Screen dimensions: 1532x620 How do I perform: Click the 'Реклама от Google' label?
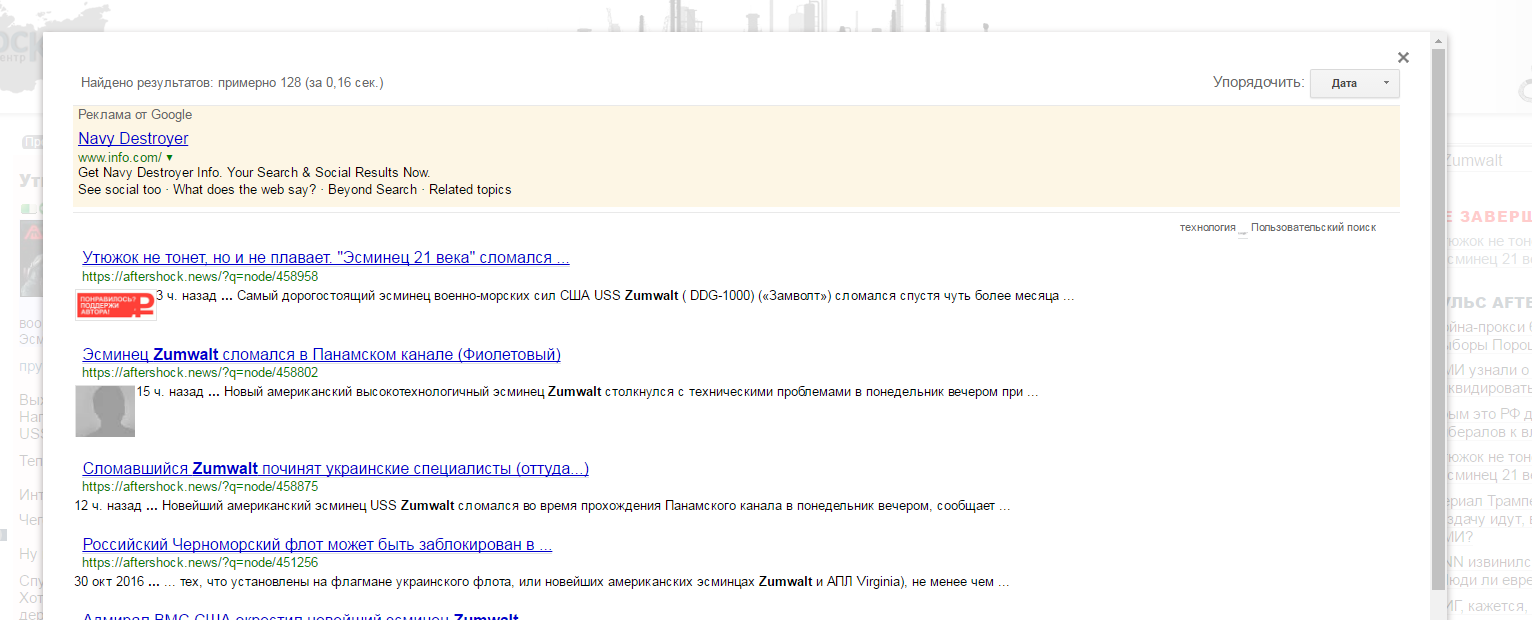point(135,115)
